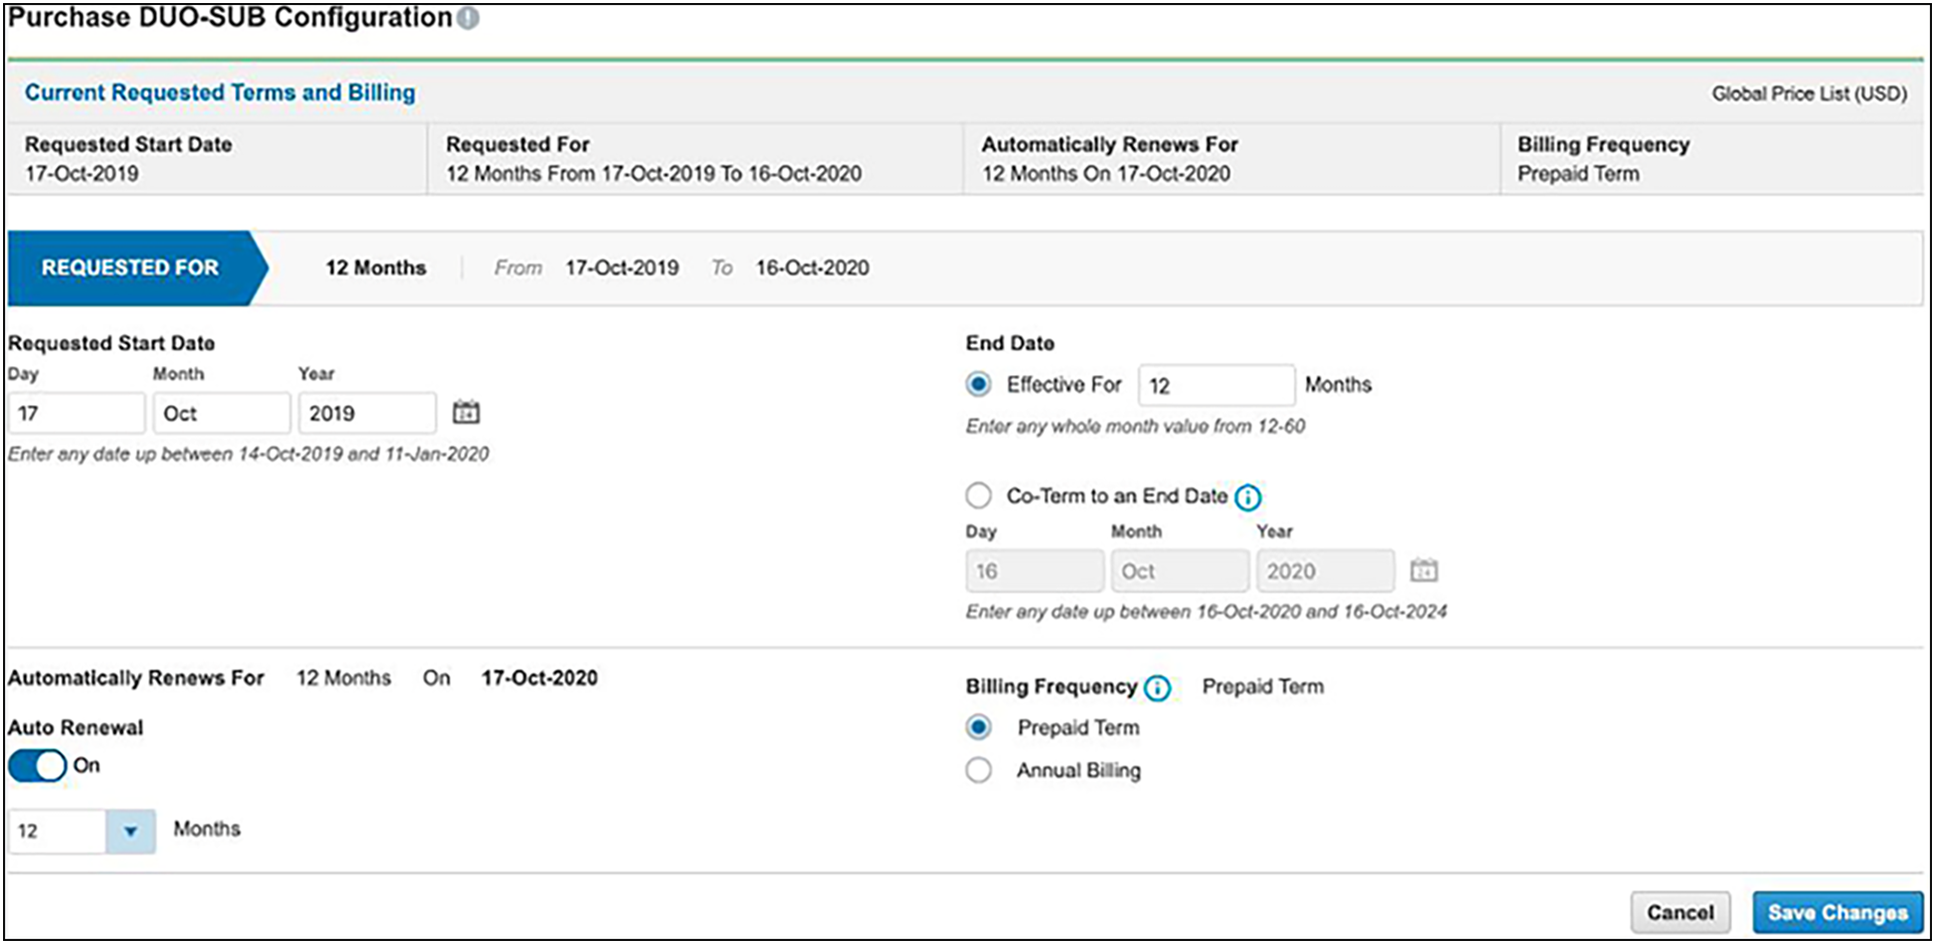
Task: Select Co-Term to an End Date
Action: [978, 495]
